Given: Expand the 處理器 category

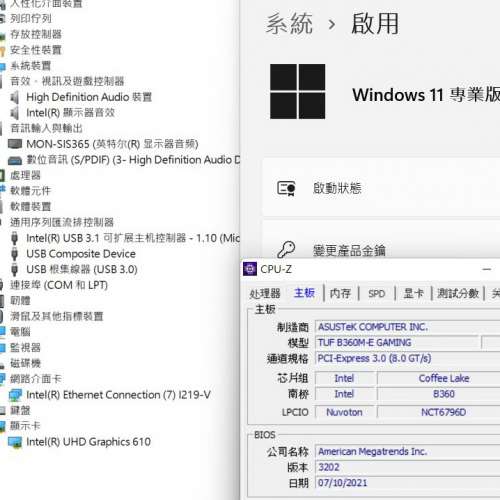Looking at the screenshot, I should point(25,175).
